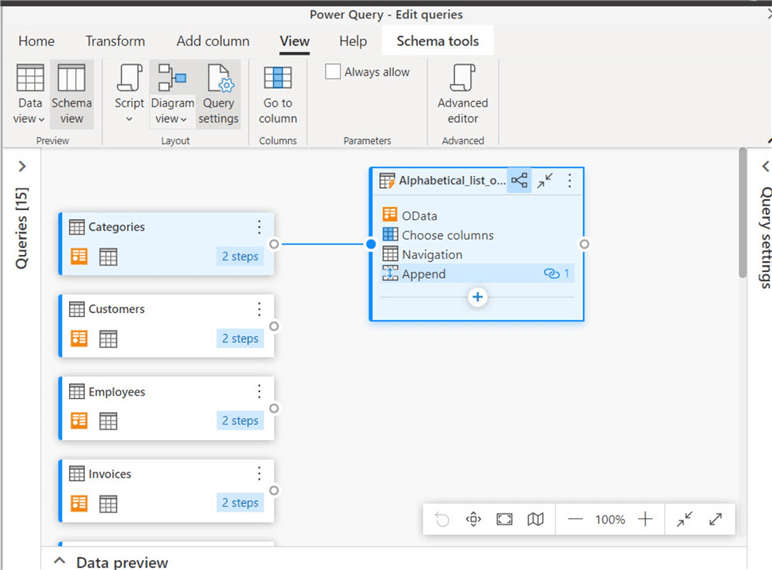The height and width of the screenshot is (570, 772).
Task: Select the Employees query title
Action: pyautogui.click(x=117, y=392)
